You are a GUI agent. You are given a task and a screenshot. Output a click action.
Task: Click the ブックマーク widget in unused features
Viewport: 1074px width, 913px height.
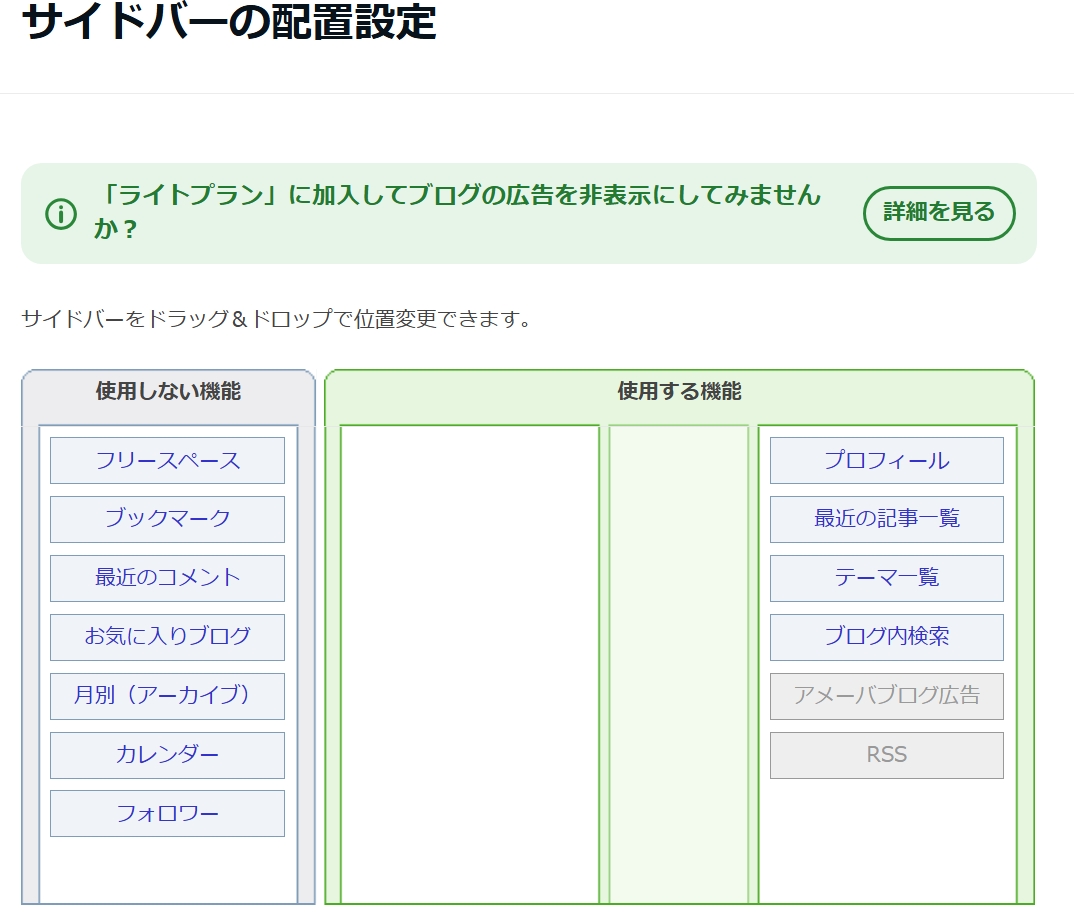pyautogui.click(x=166, y=519)
